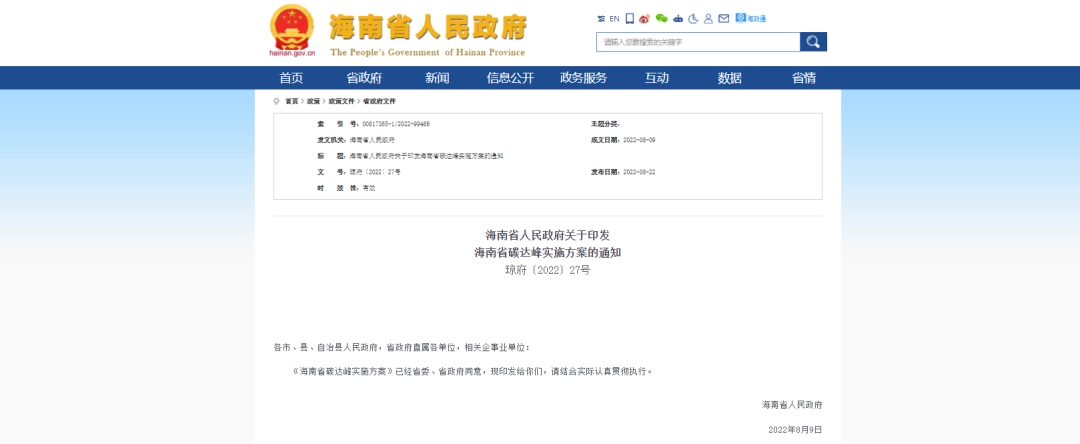Go to 政务服务 in navigation bar
Image resolution: width=1080 pixels, height=444 pixels.
pyautogui.click(x=583, y=78)
